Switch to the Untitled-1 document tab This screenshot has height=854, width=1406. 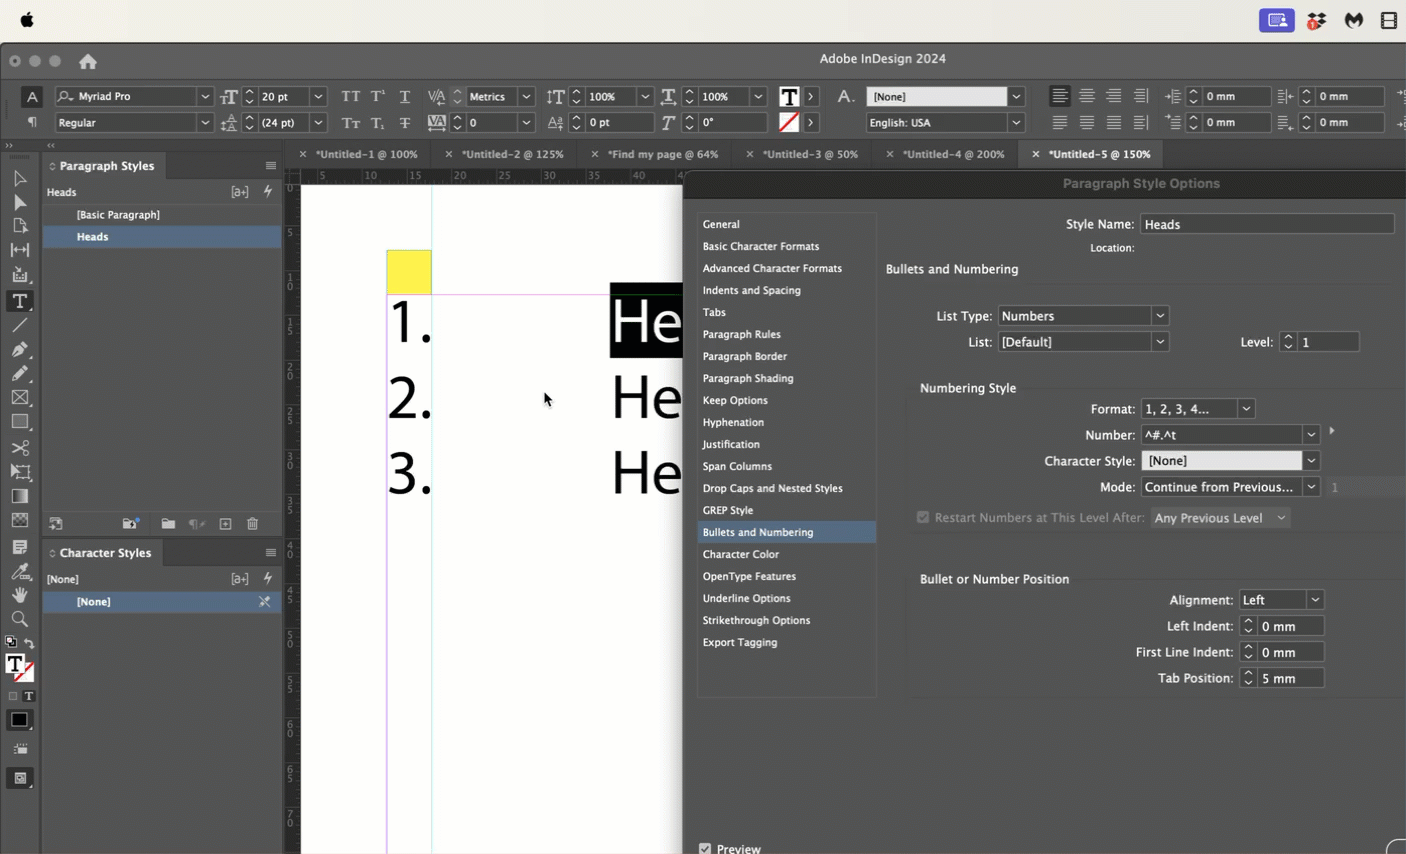click(x=367, y=154)
